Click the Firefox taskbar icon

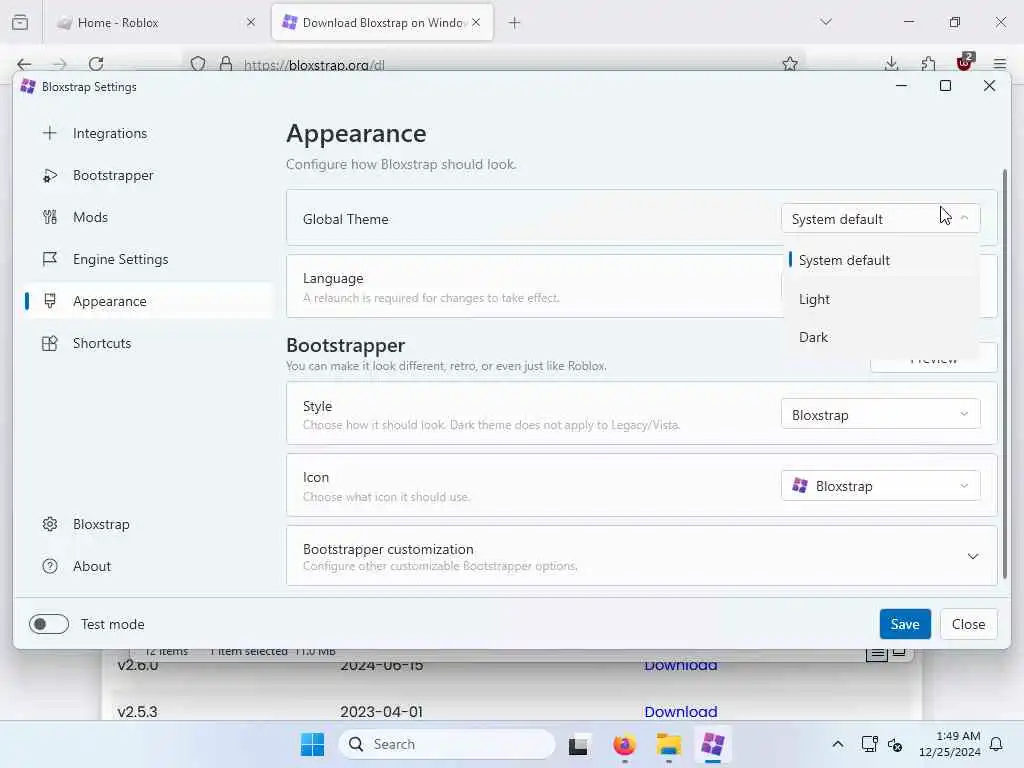624,744
